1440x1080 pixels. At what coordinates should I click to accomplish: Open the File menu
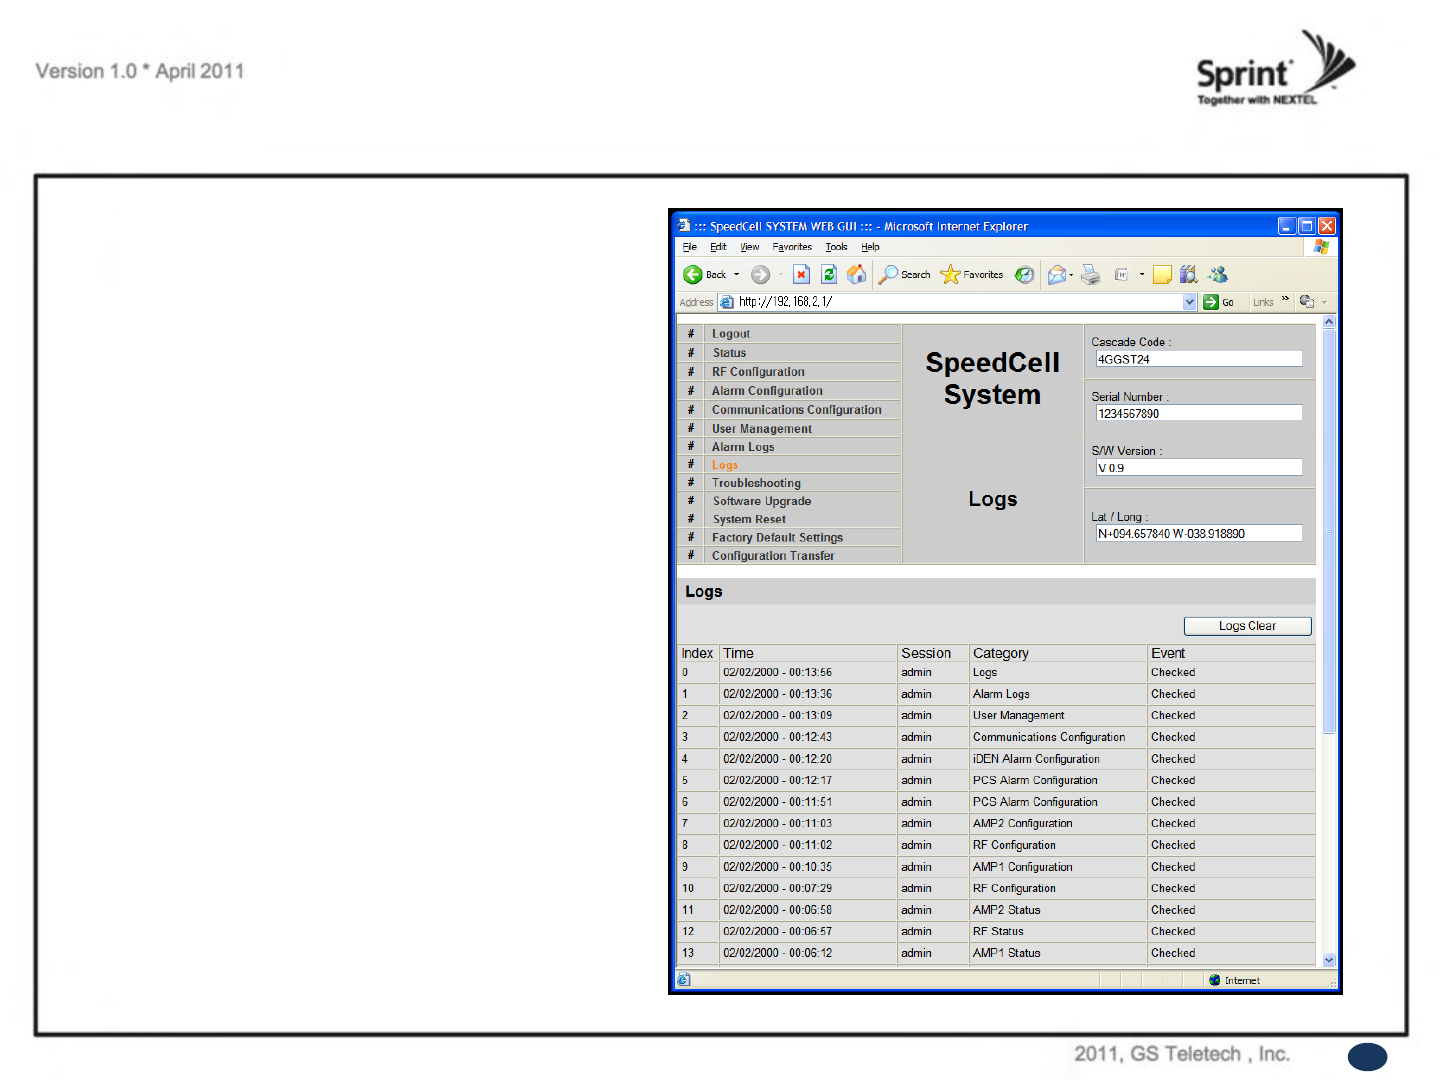pyautogui.click(x=690, y=247)
